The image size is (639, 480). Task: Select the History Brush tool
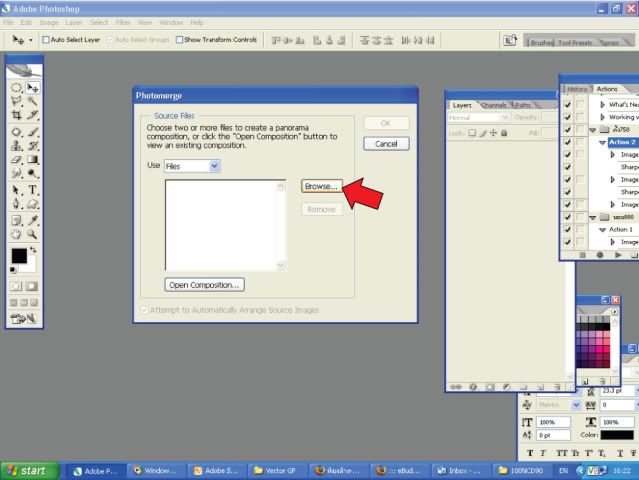tap(32, 146)
